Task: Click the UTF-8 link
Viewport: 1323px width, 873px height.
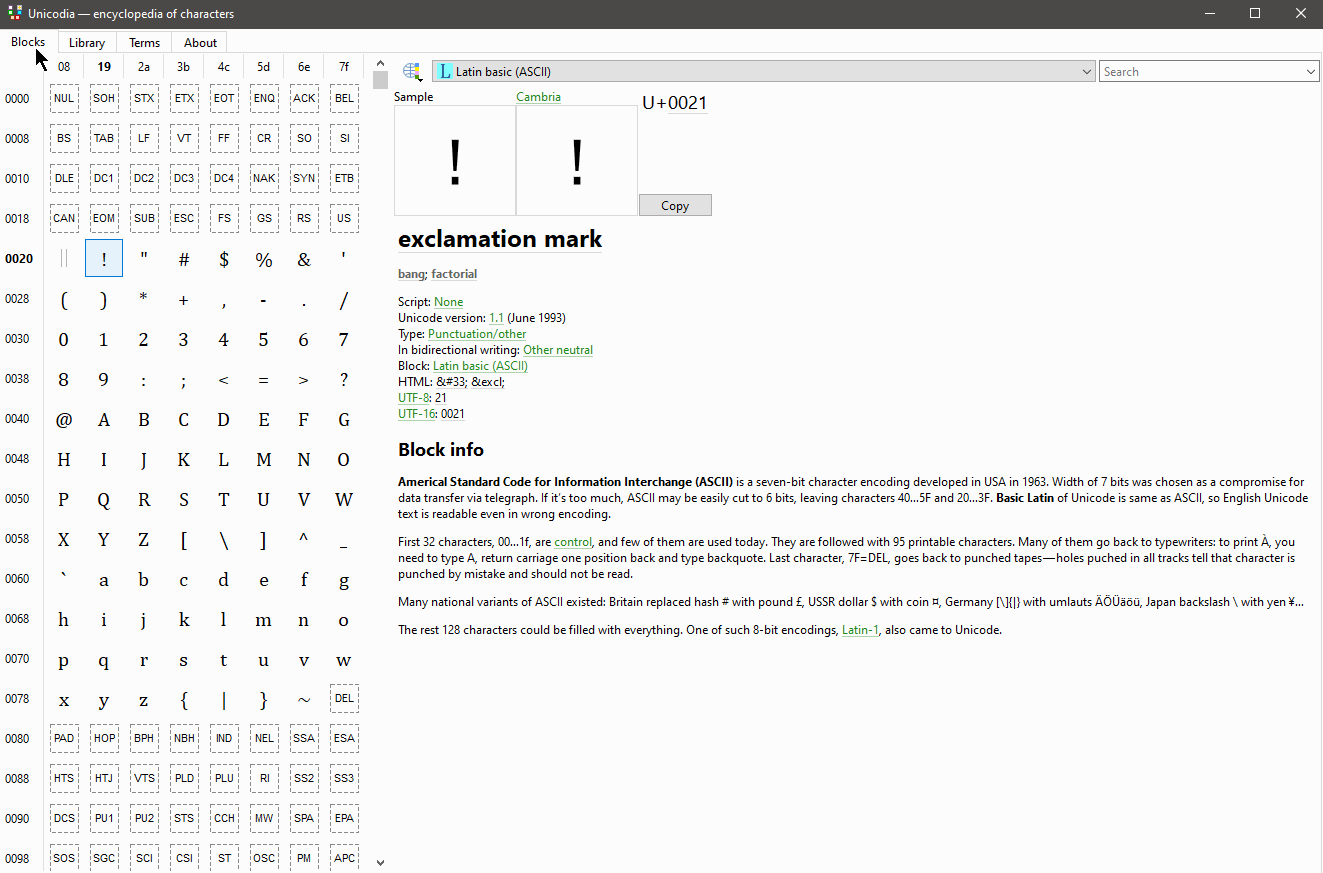Action: 414,398
